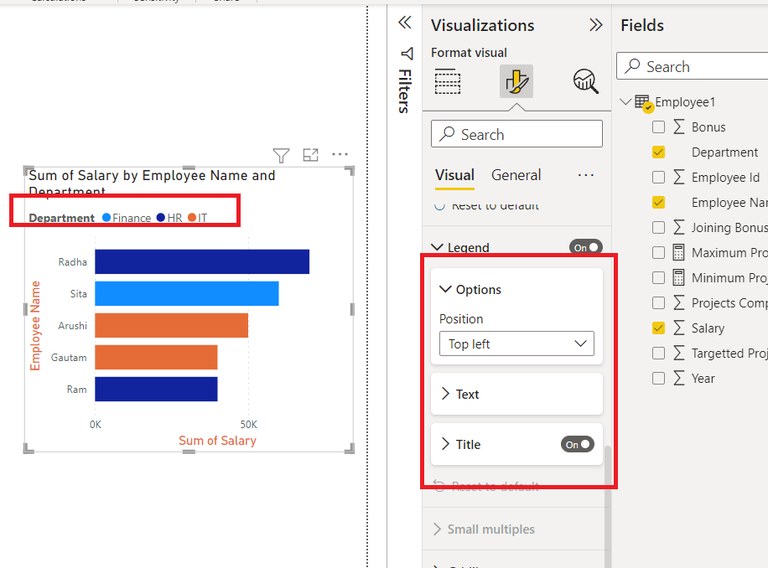The image size is (768, 568).
Task: Click sigma icon next to Targetted Proj
Action: [x=678, y=353]
